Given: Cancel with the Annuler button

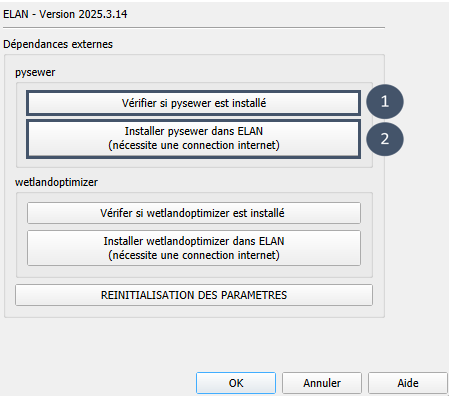Looking at the screenshot, I should pos(322,383).
